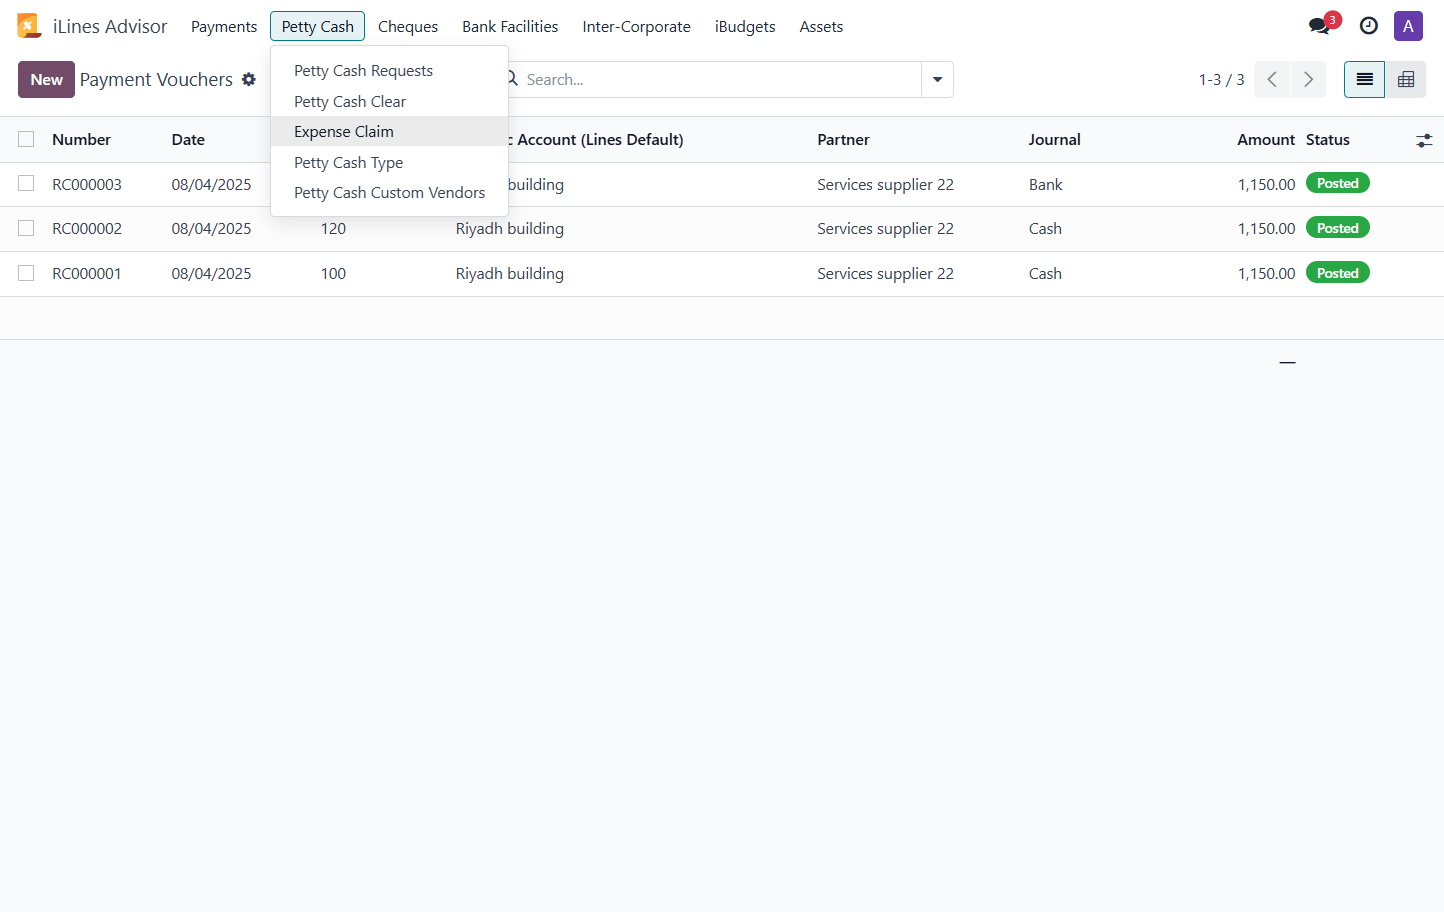Toggle the select-all checkbox in header
1444x912 pixels.
point(26,139)
